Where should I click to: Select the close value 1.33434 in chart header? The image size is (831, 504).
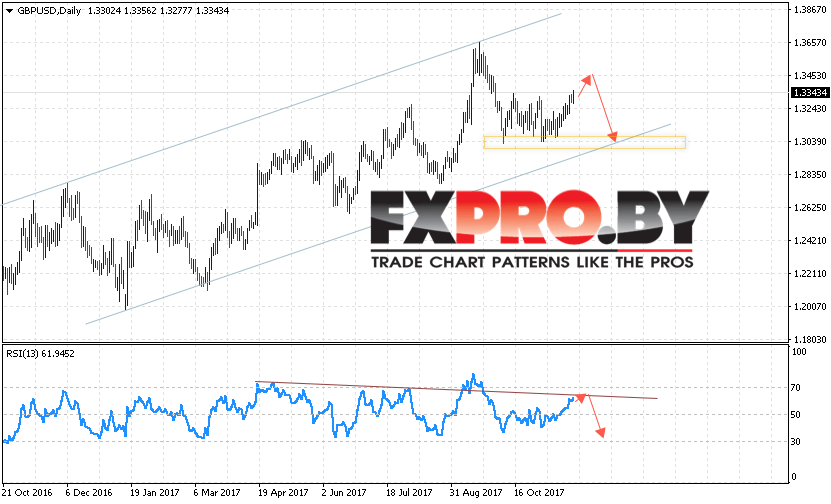pos(213,11)
